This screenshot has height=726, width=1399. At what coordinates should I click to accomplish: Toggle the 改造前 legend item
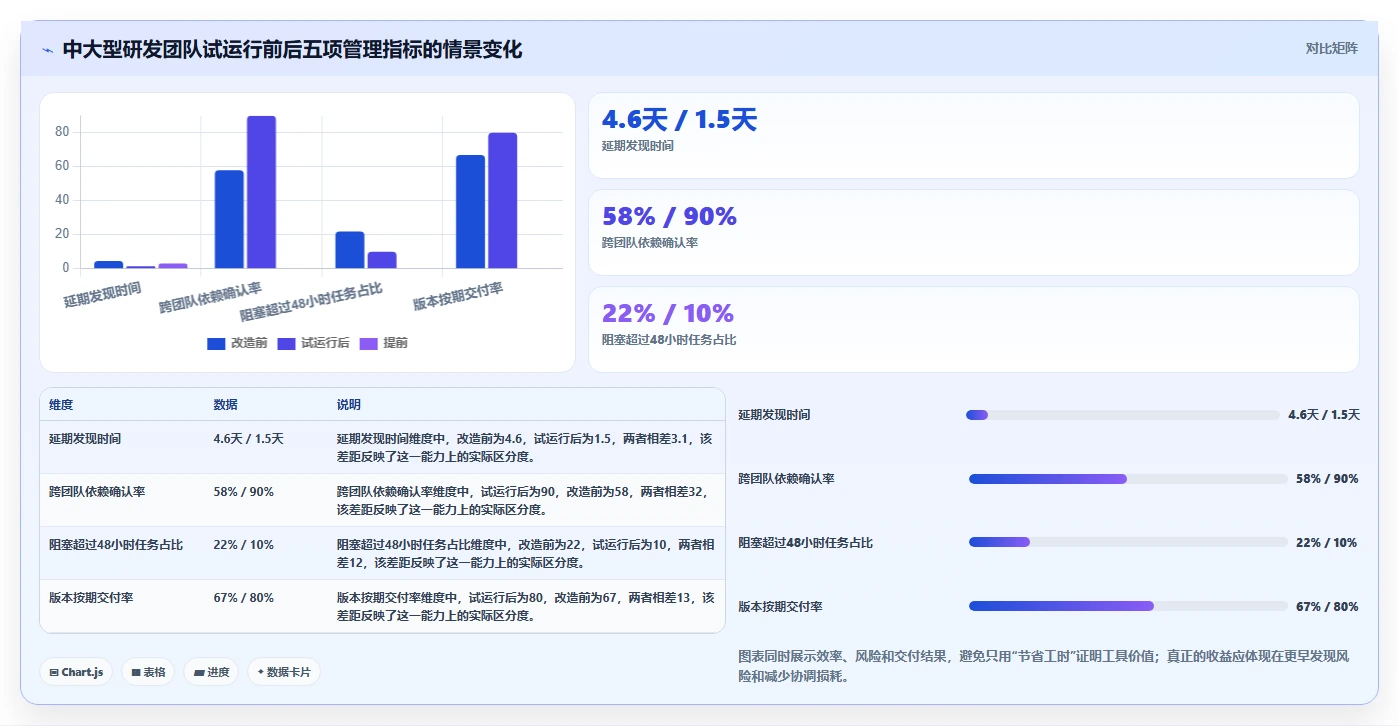point(237,343)
